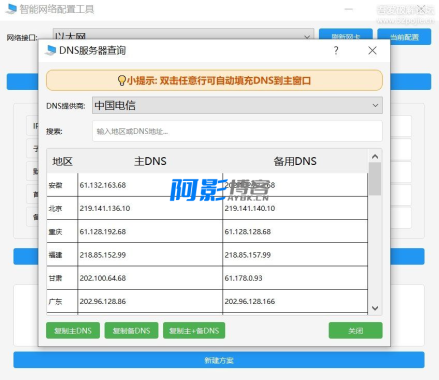Image resolution: width=439 pixels, height=380 pixels.
Task: Open 网络接口 dropdown in main window
Action: (x=183, y=34)
